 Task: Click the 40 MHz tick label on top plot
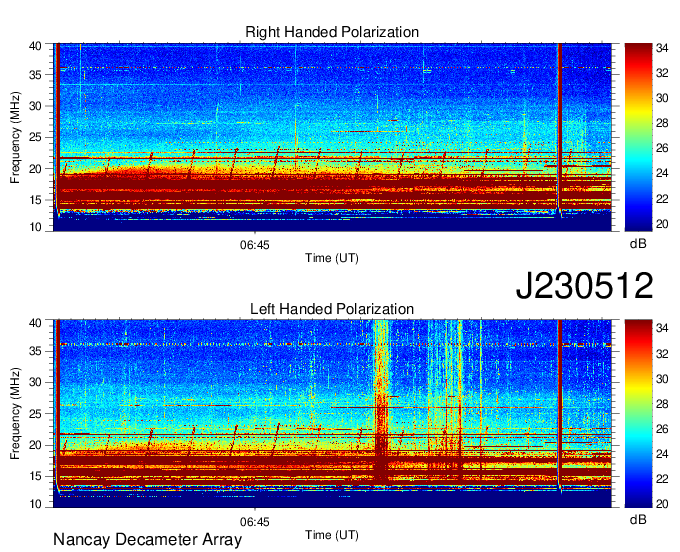[x=36, y=46]
